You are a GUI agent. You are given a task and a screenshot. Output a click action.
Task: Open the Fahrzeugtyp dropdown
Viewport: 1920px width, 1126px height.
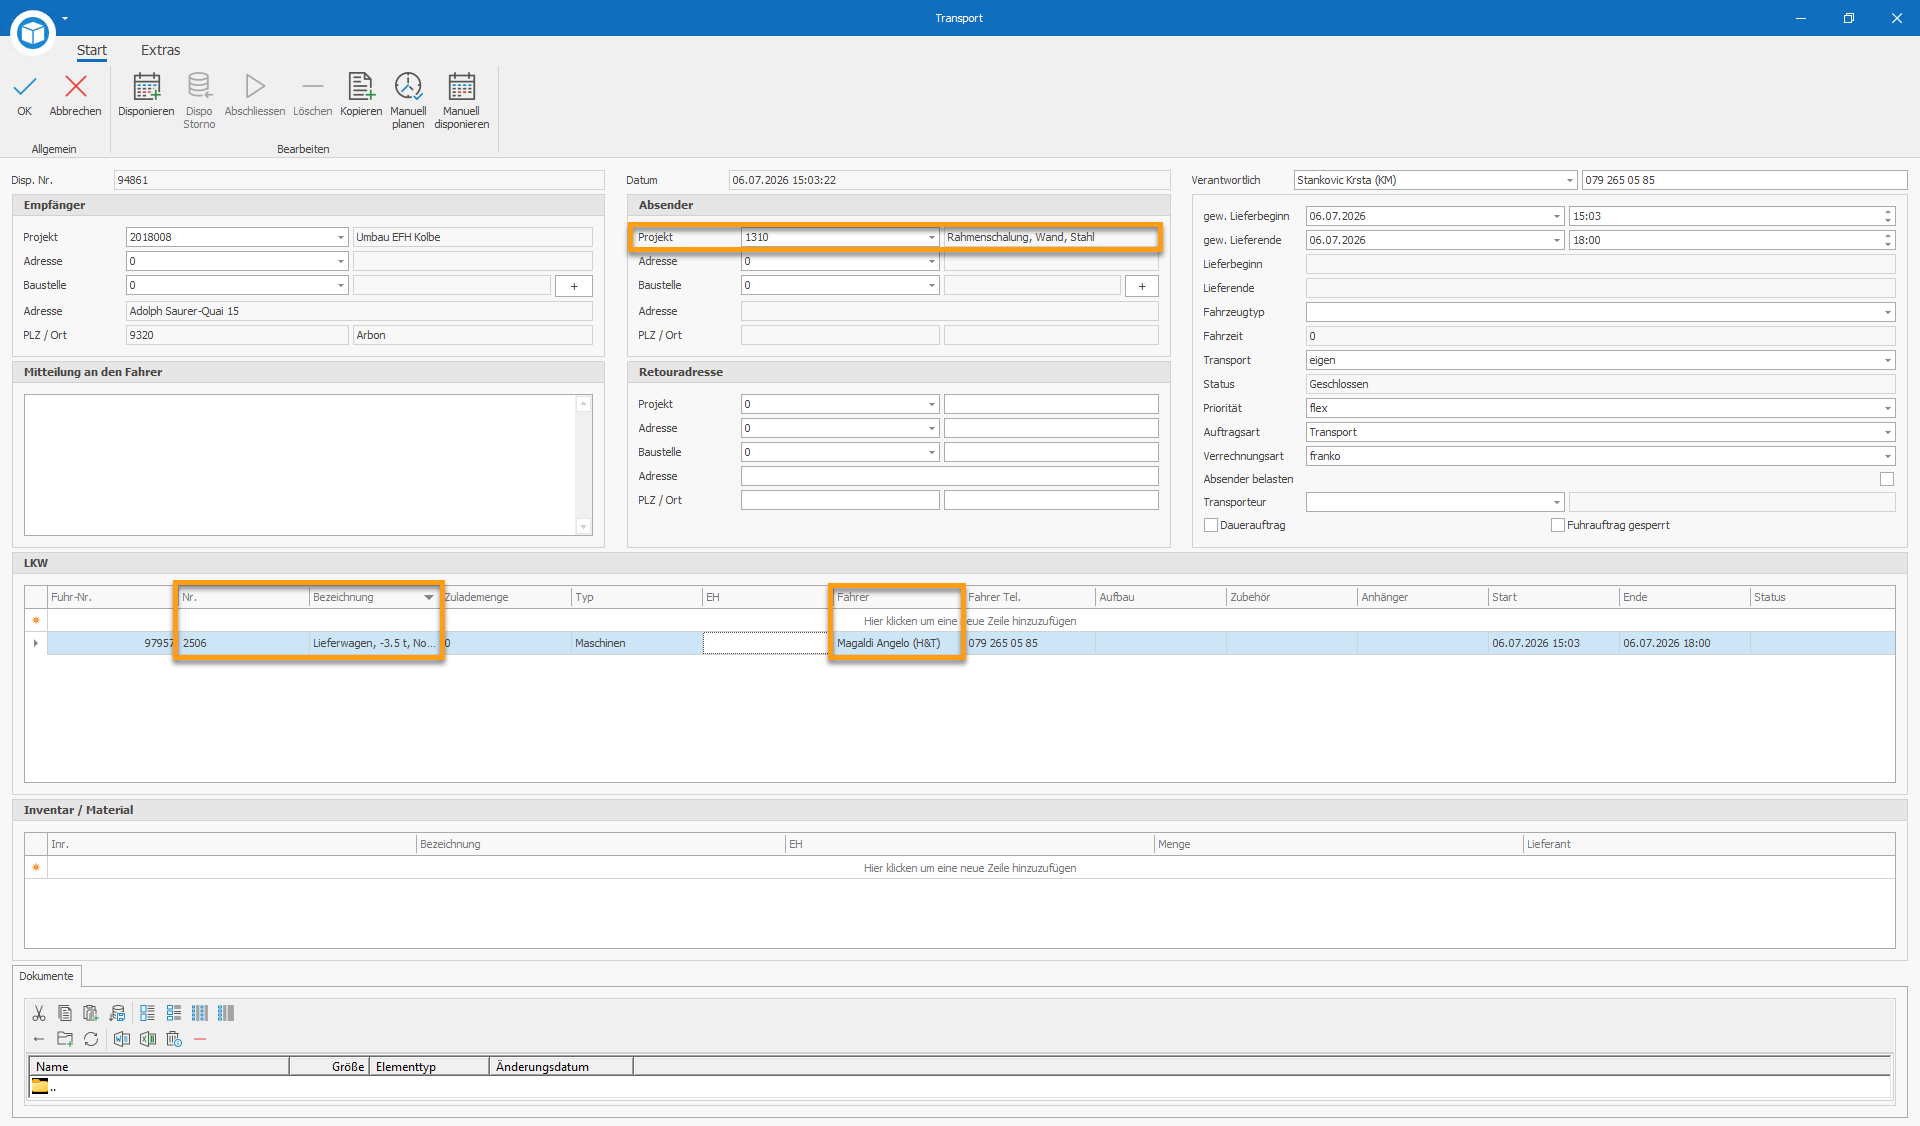point(1887,312)
